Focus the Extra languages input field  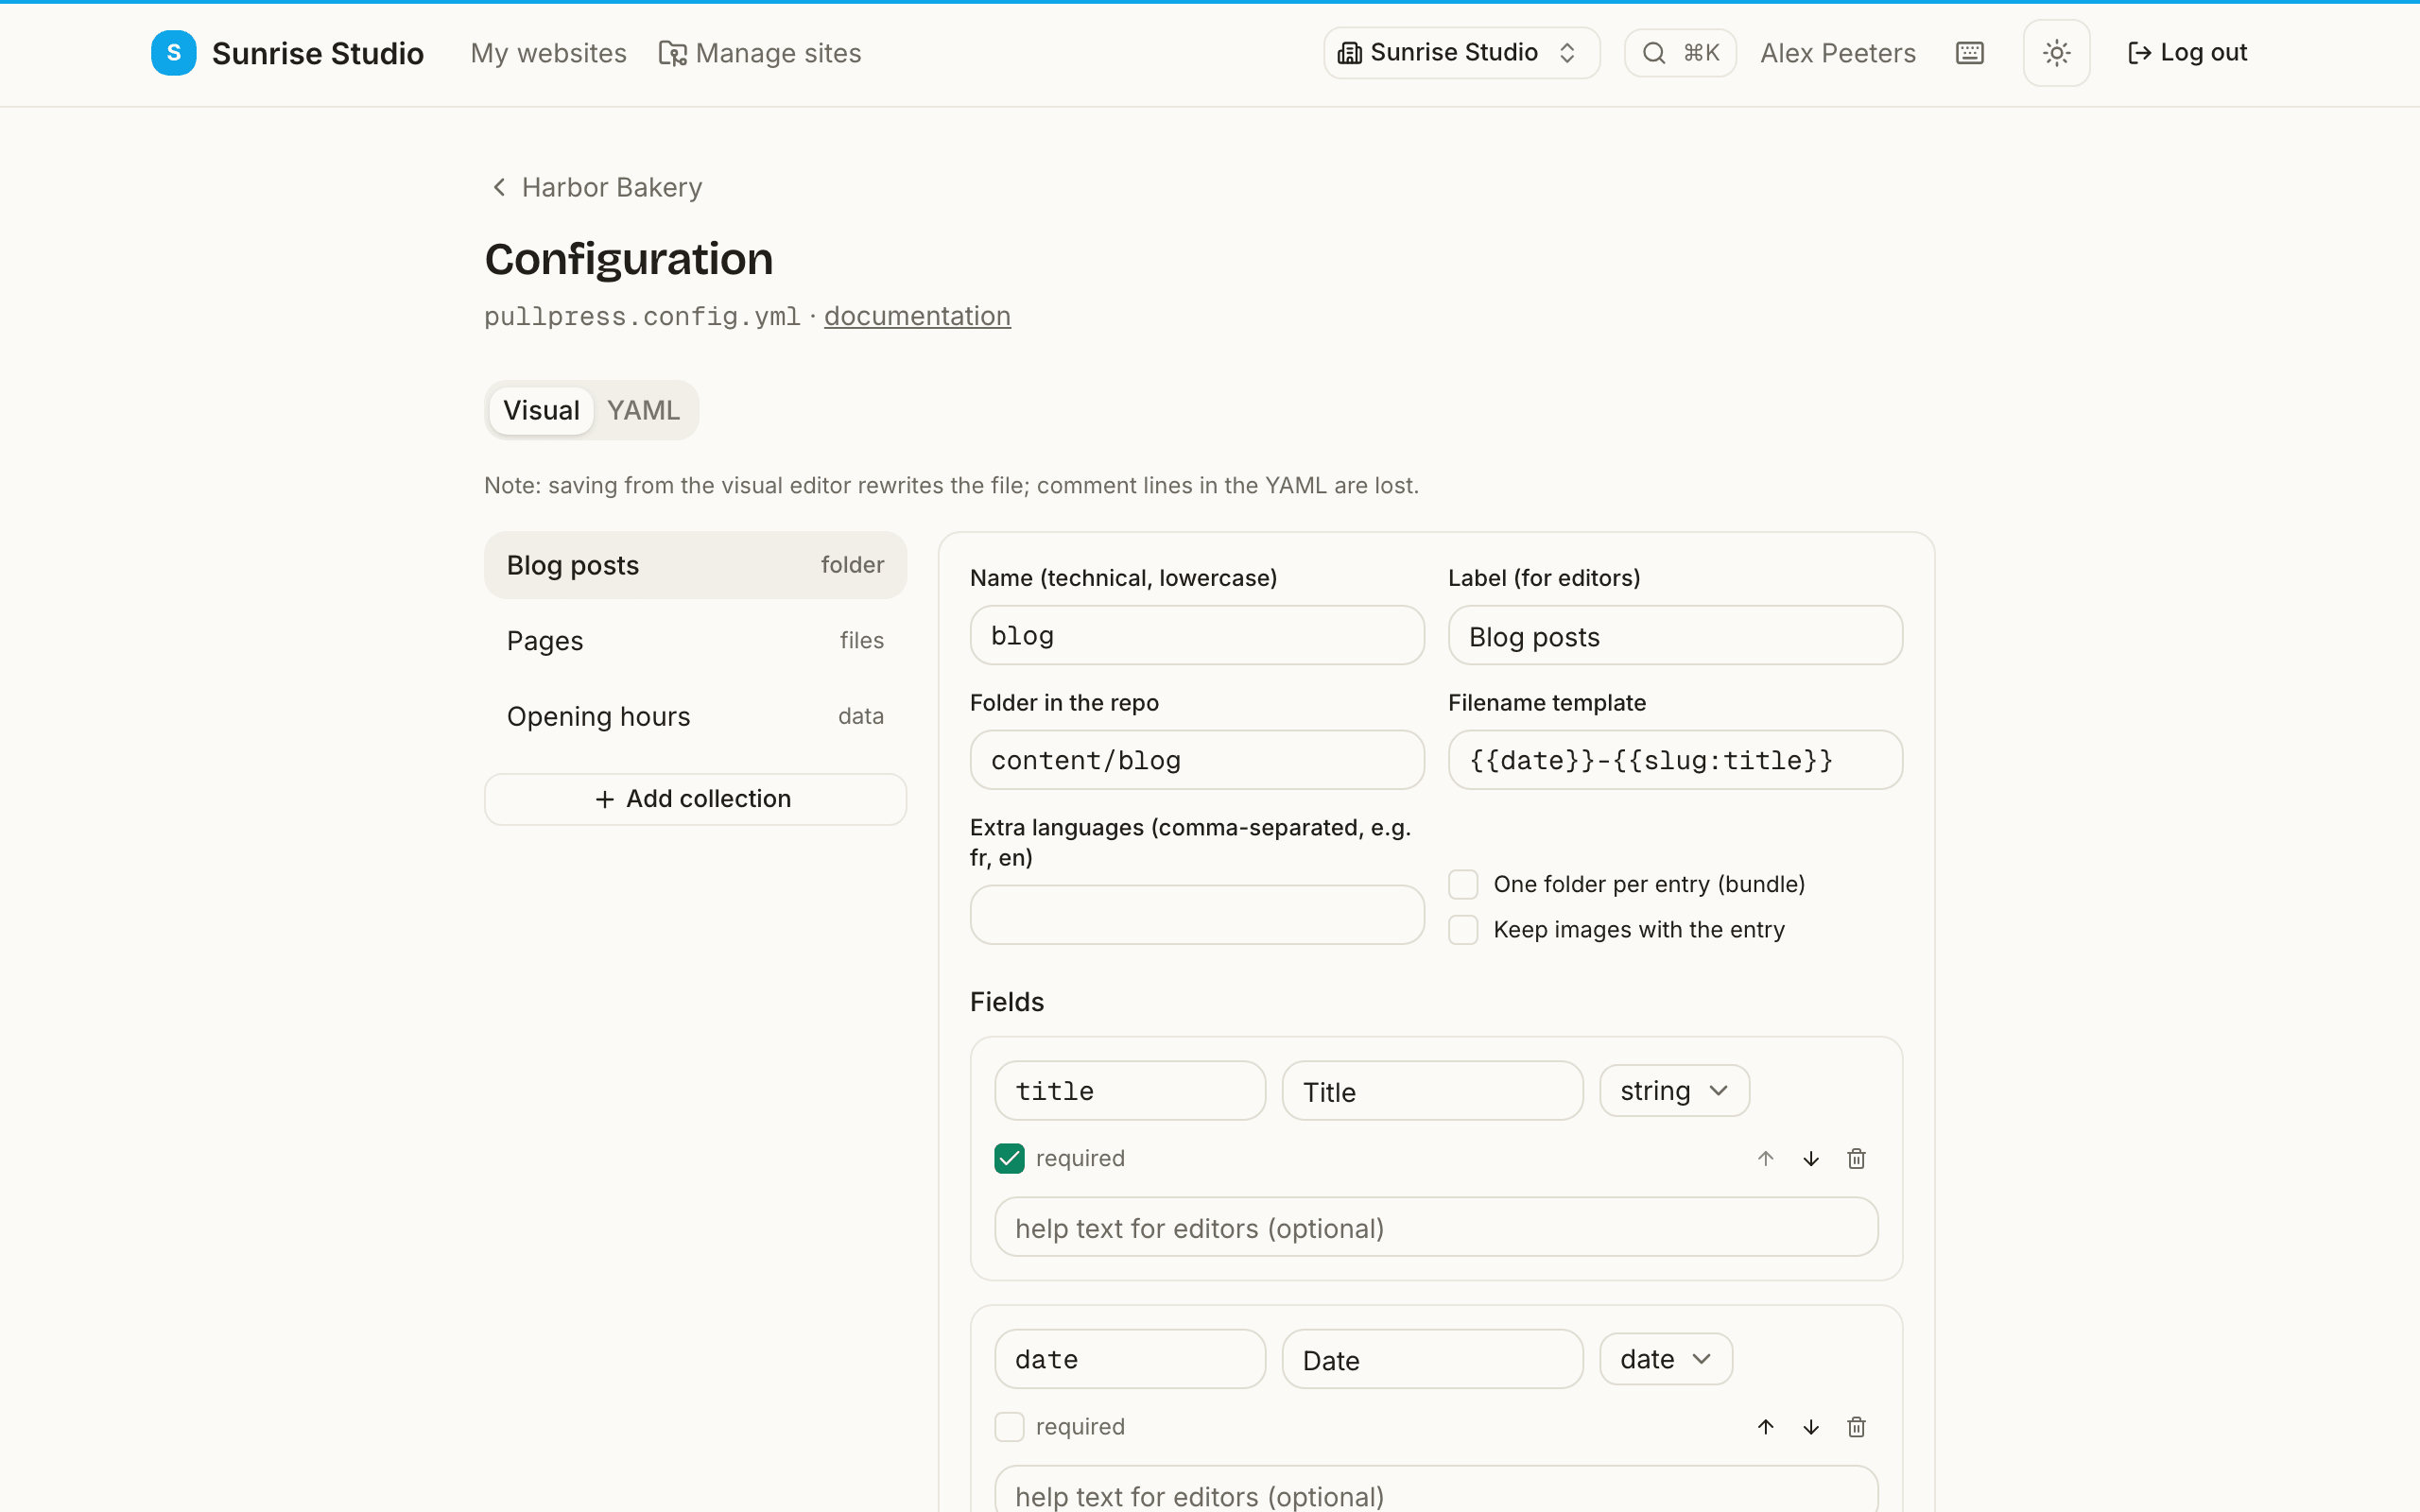(1196, 915)
